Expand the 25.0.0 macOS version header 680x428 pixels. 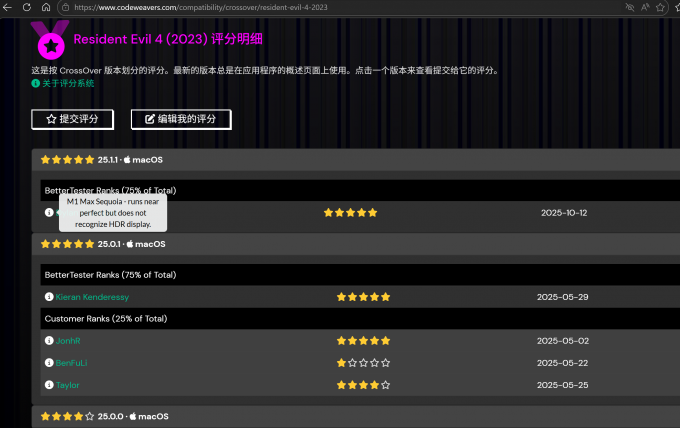point(356,416)
